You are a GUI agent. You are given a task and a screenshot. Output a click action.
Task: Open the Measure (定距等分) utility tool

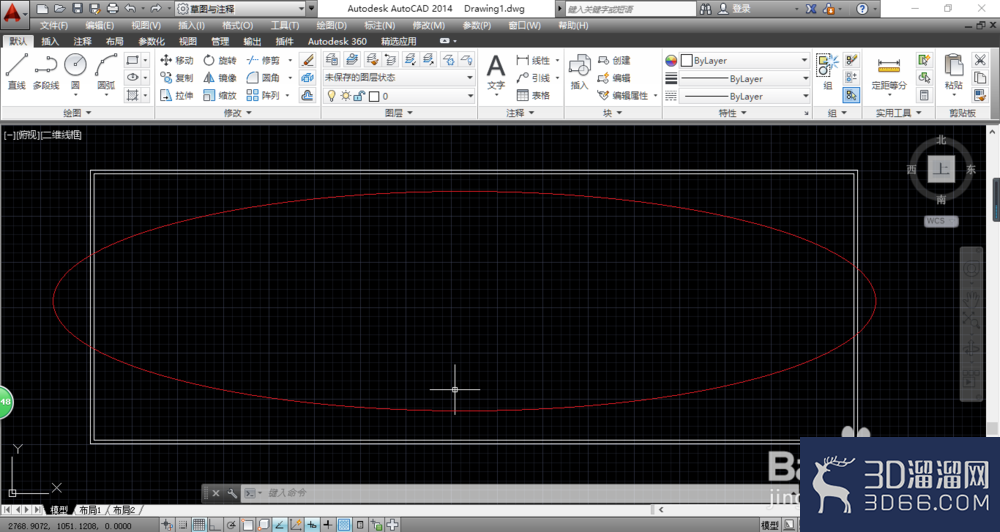tap(889, 73)
